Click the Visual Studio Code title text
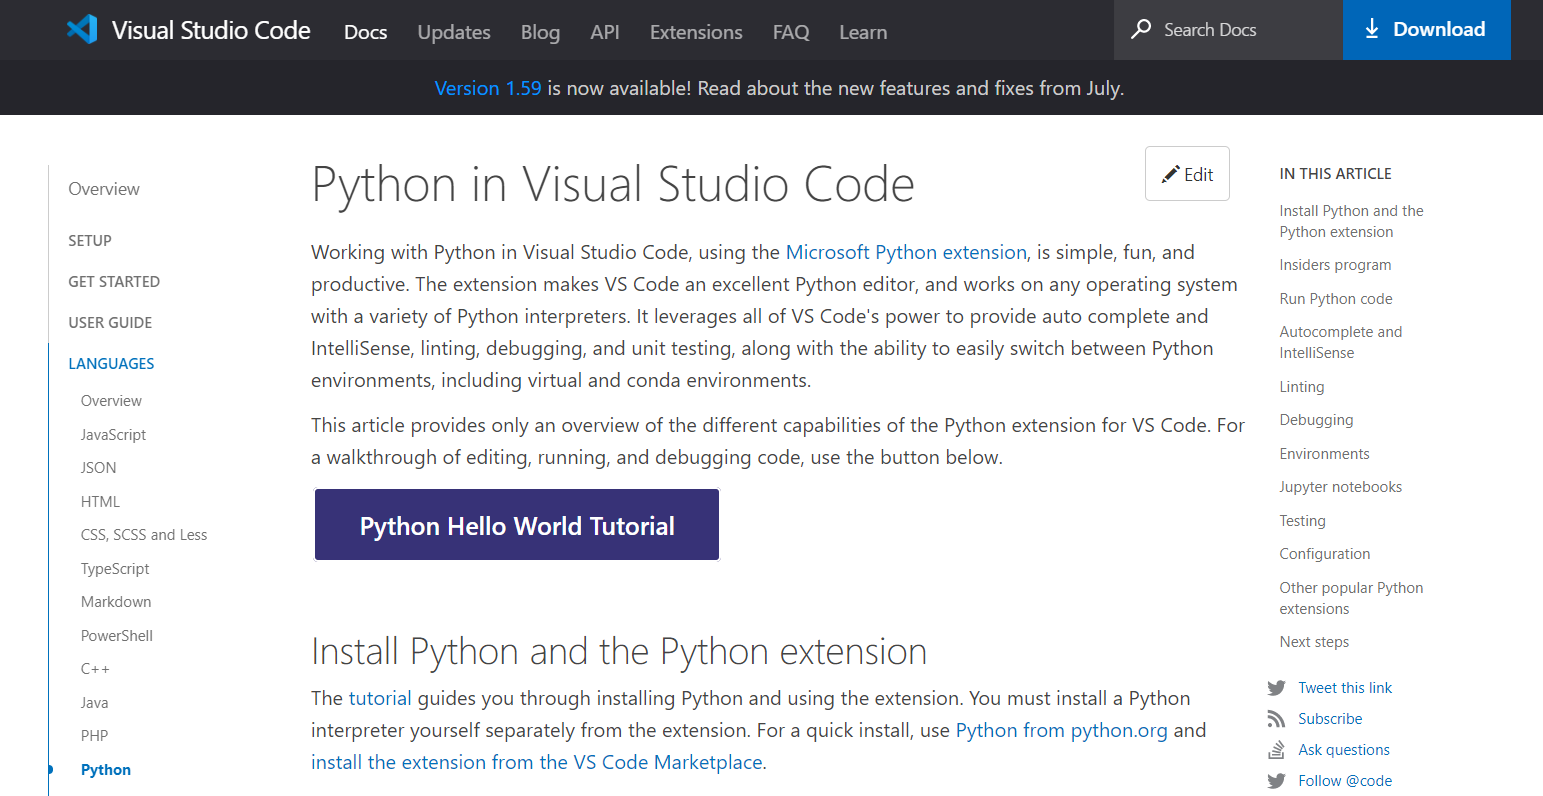The width and height of the screenshot is (1543, 796). (x=211, y=30)
